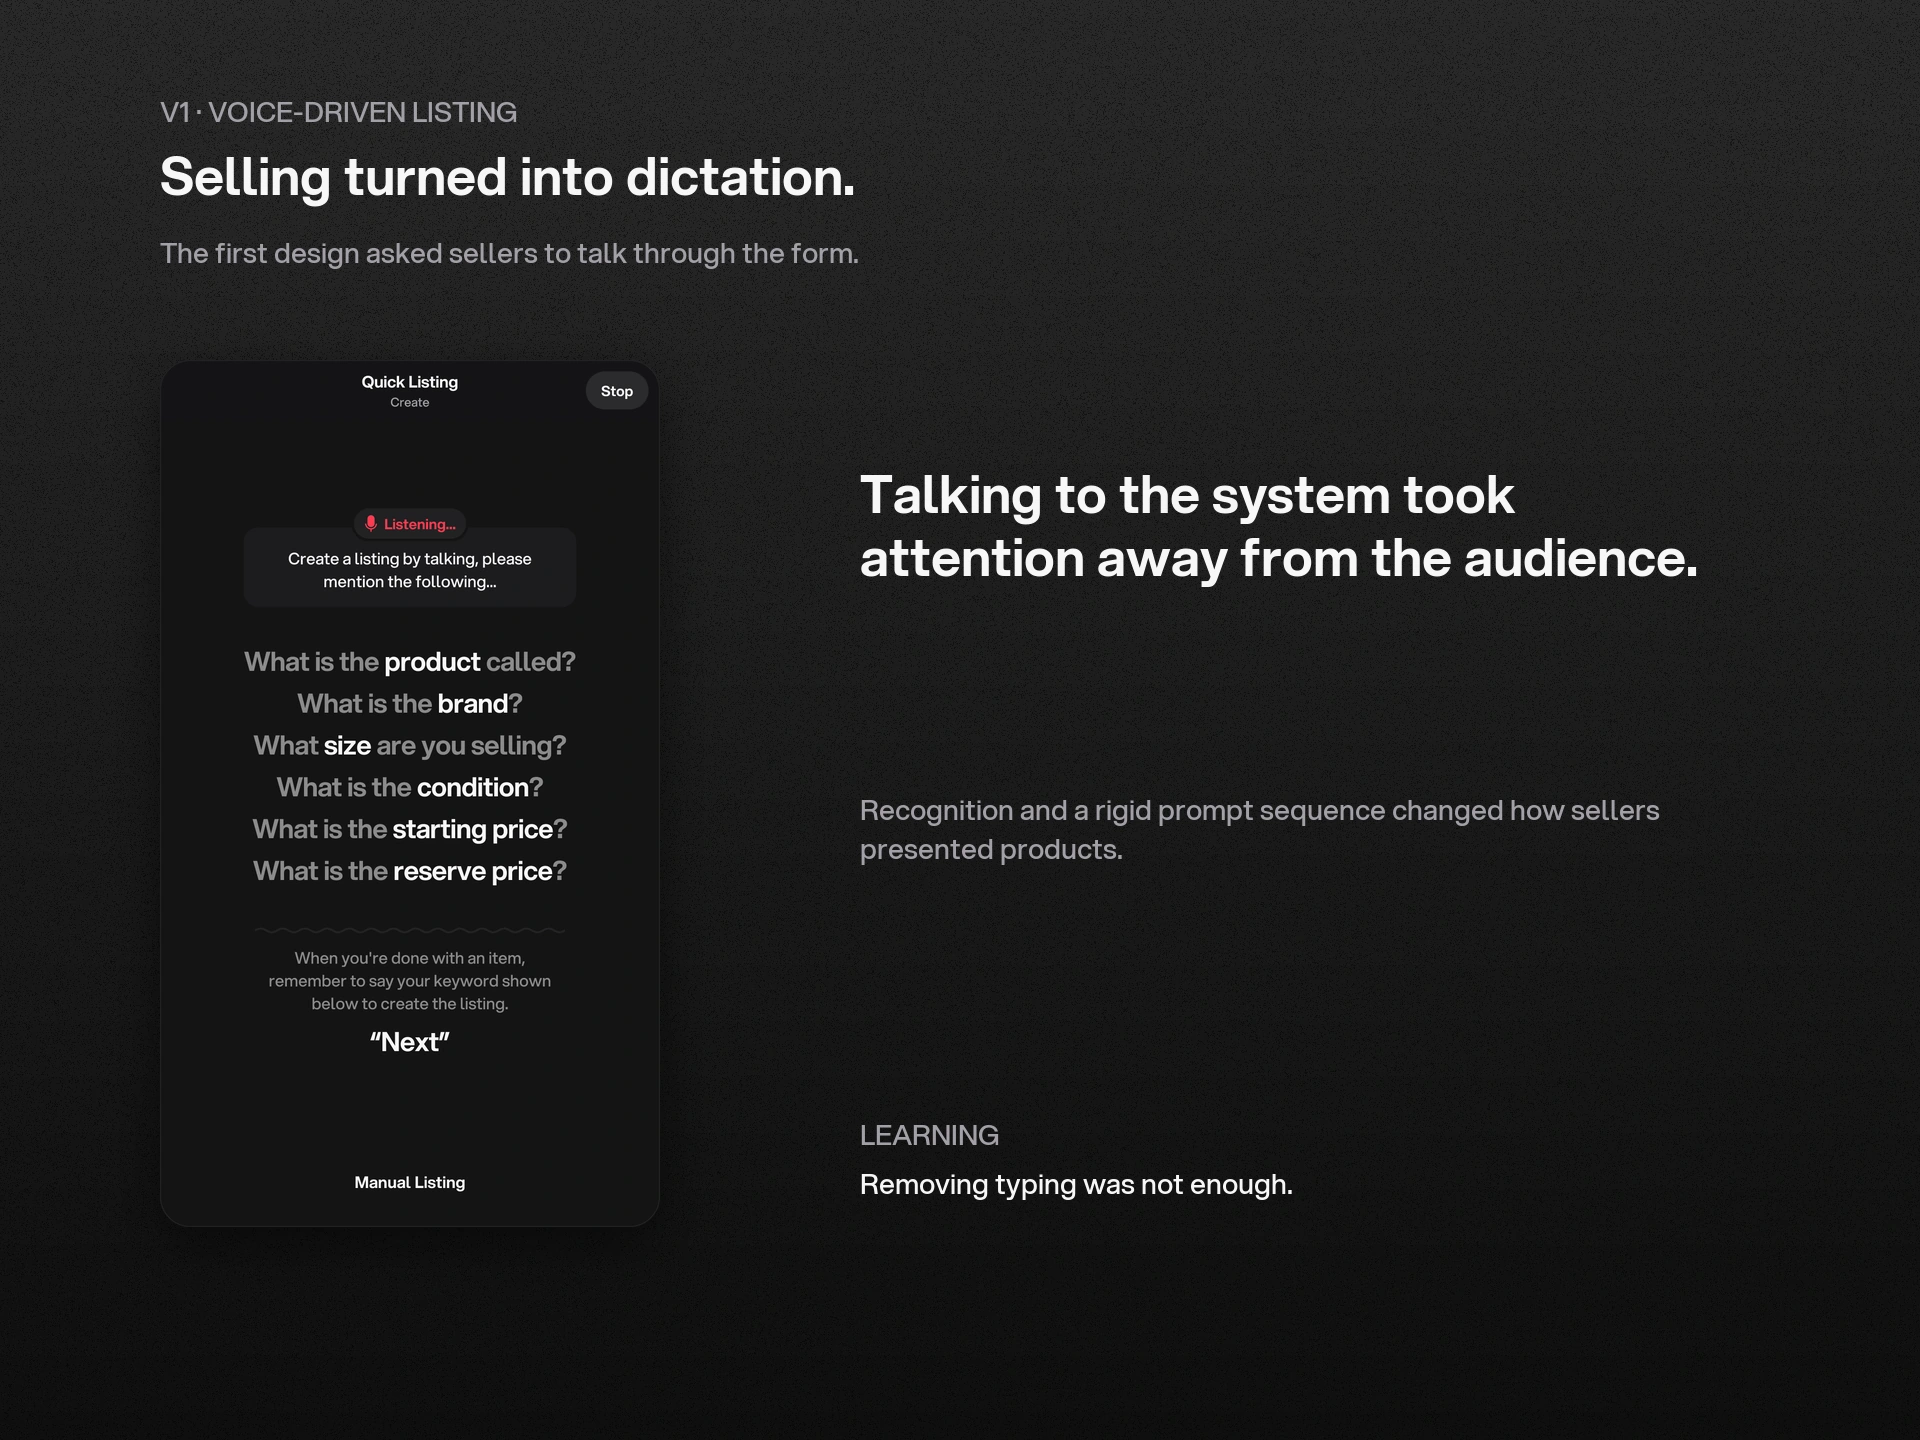Image resolution: width=1920 pixels, height=1440 pixels.
Task: Click the 'Recognition and a rigid prompt' paragraph
Action: [x=1260, y=830]
